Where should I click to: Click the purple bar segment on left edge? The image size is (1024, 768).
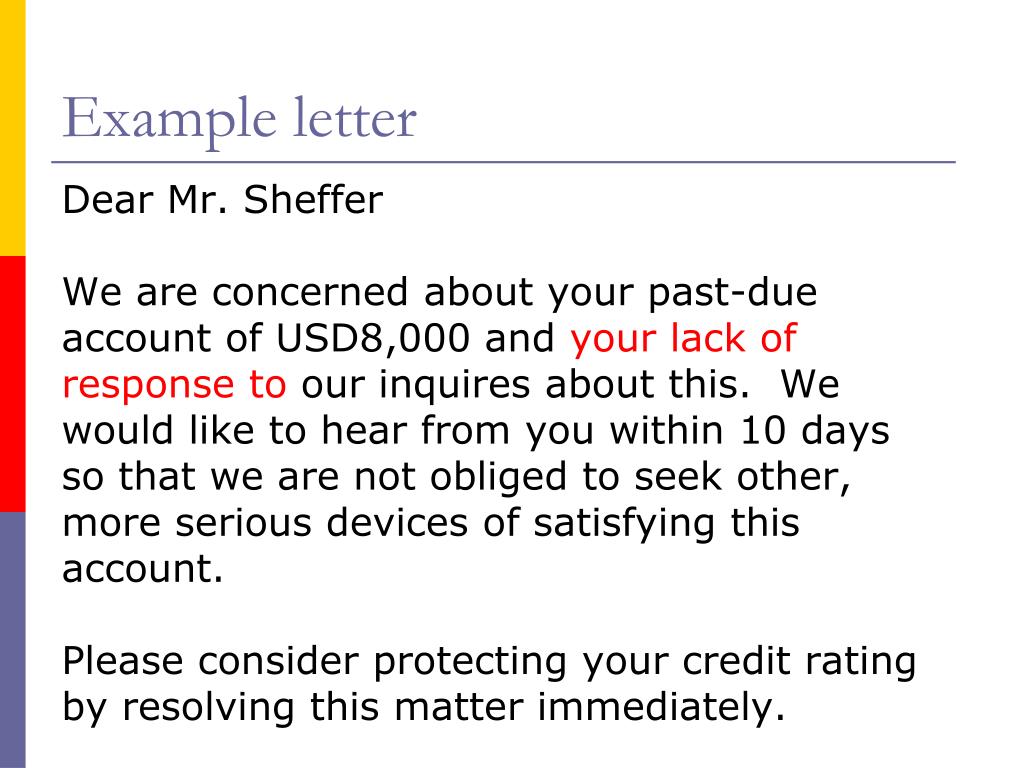click(12, 640)
